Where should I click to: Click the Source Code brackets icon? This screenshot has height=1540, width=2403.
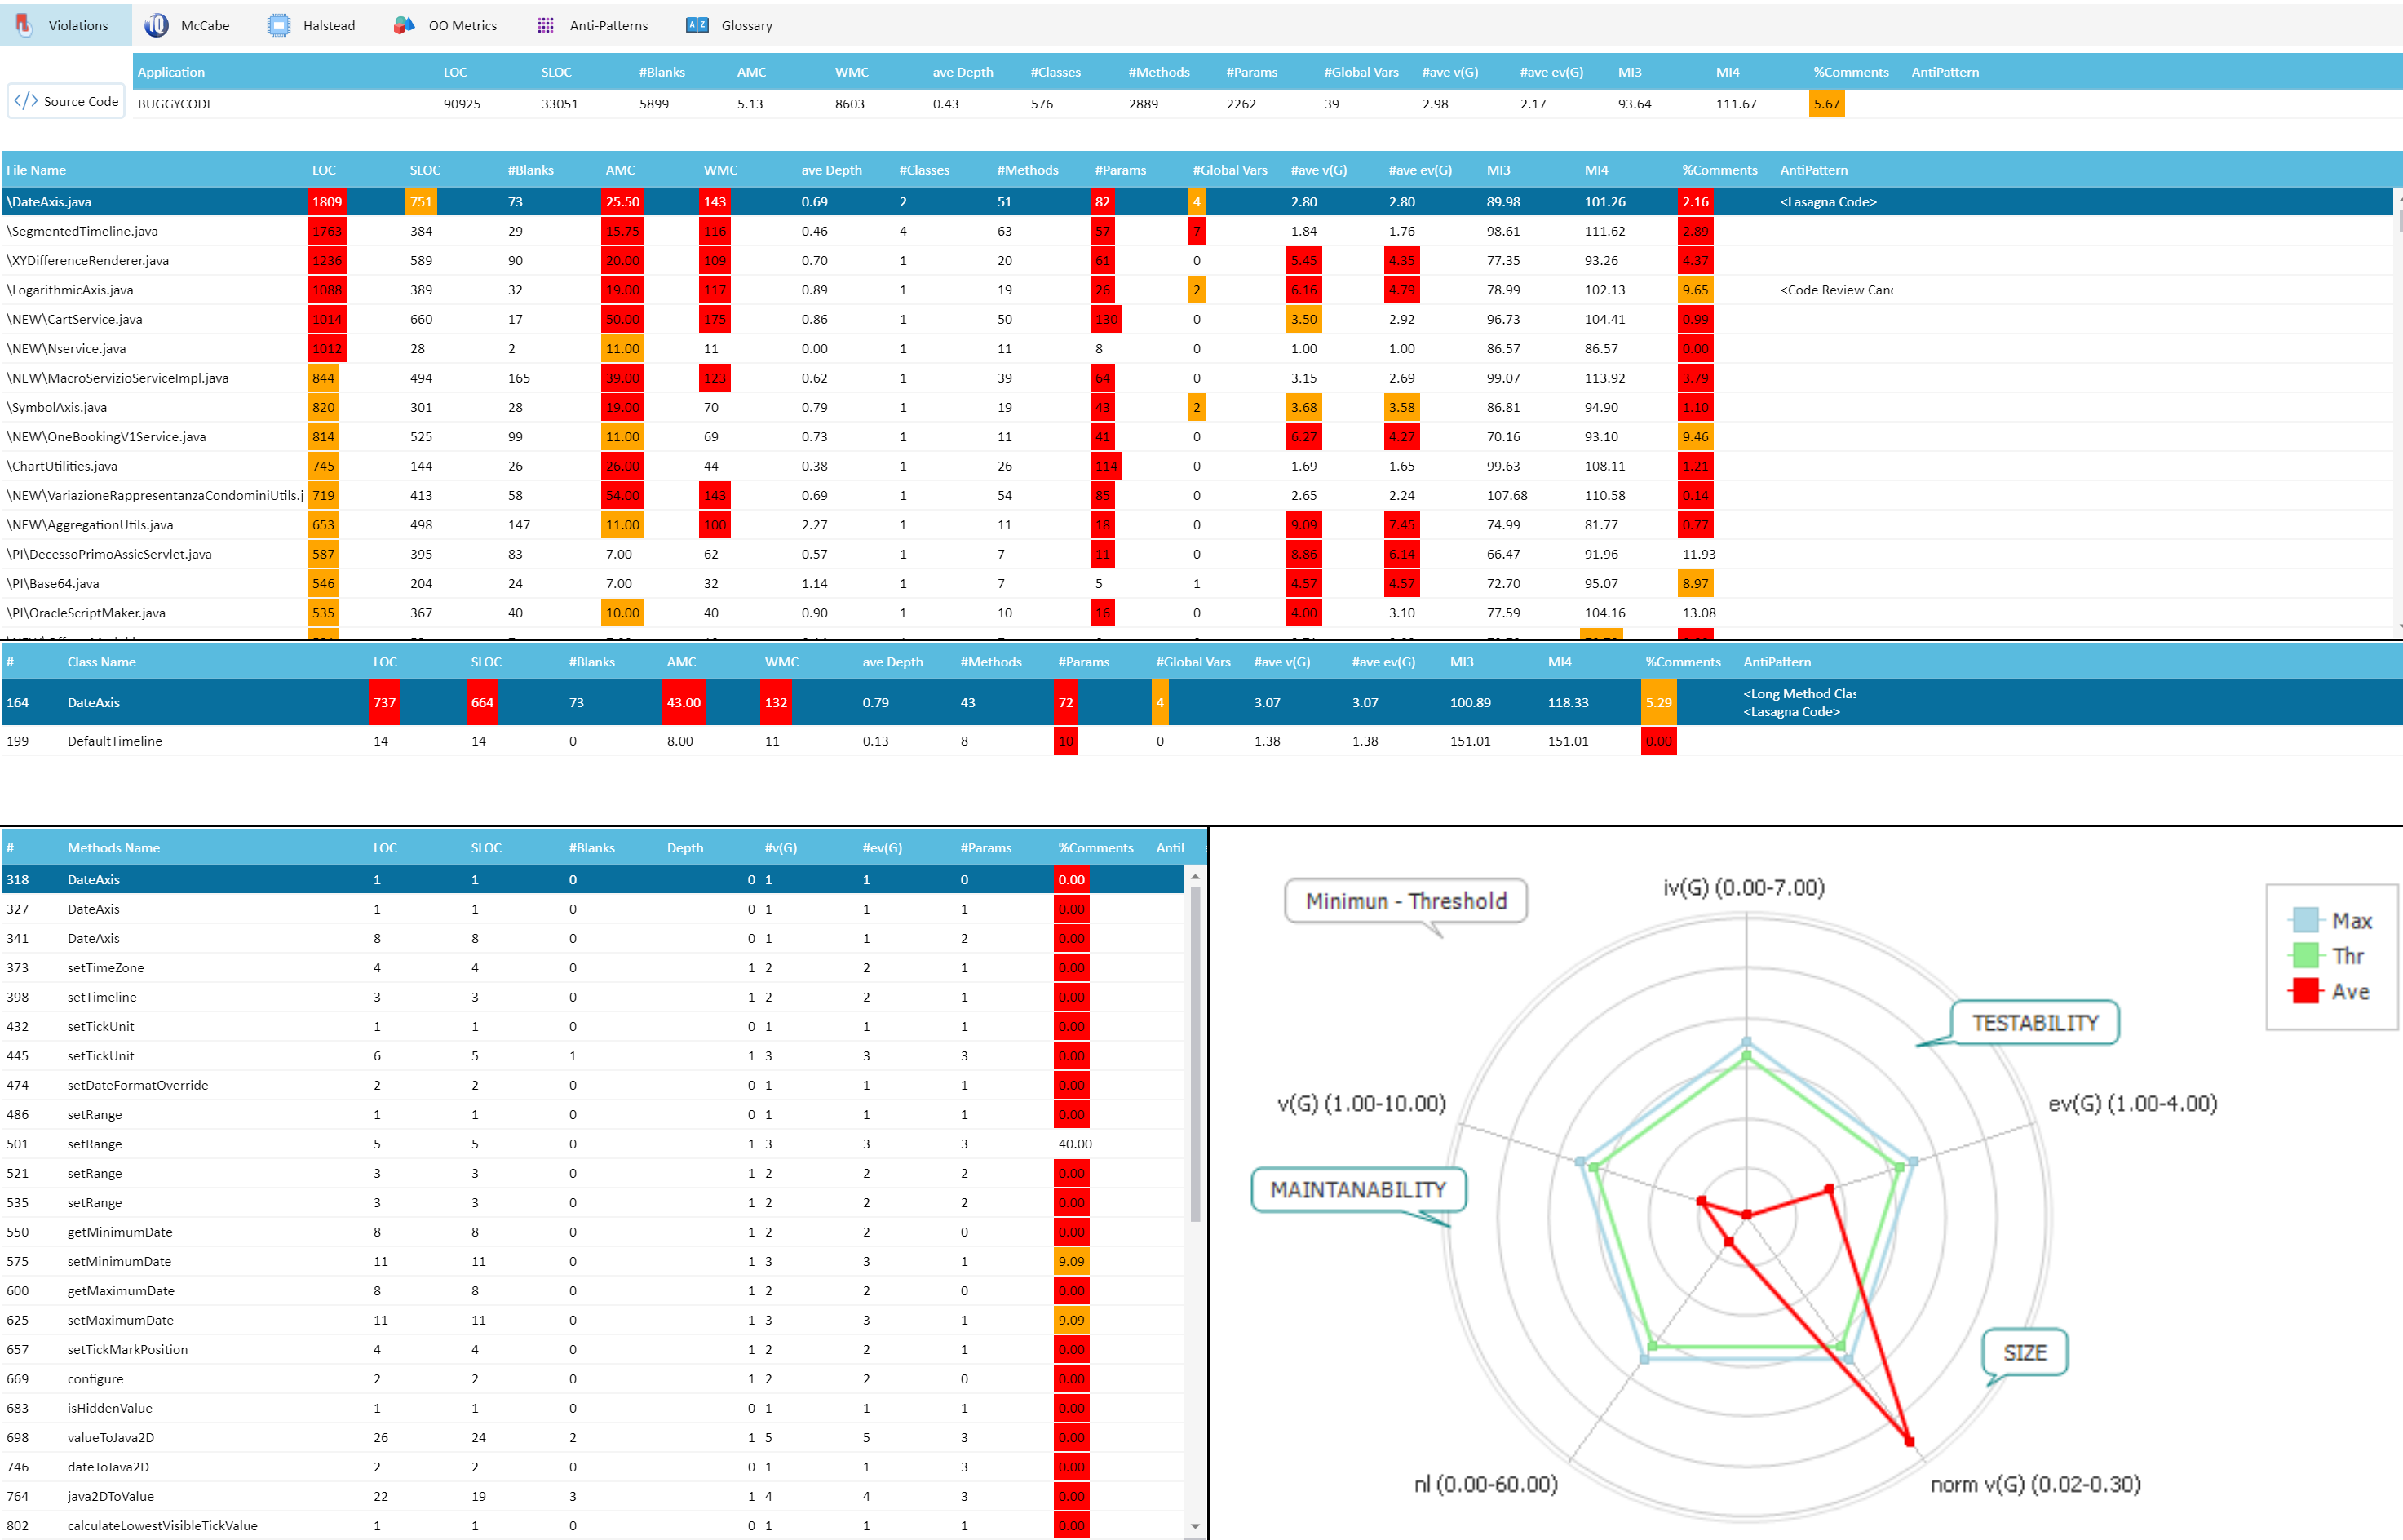point(26,101)
